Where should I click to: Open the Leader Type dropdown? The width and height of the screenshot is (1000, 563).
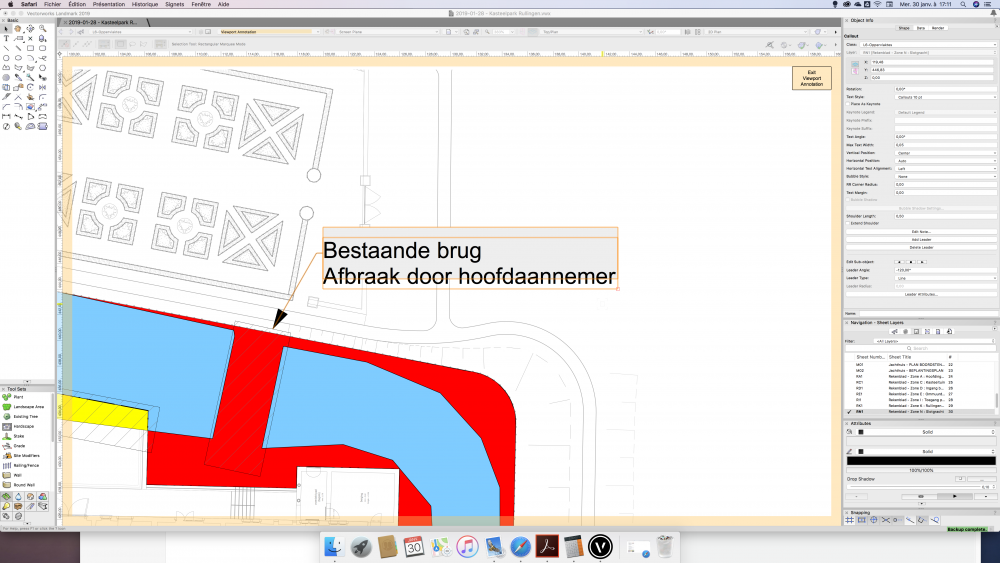click(x=945, y=278)
